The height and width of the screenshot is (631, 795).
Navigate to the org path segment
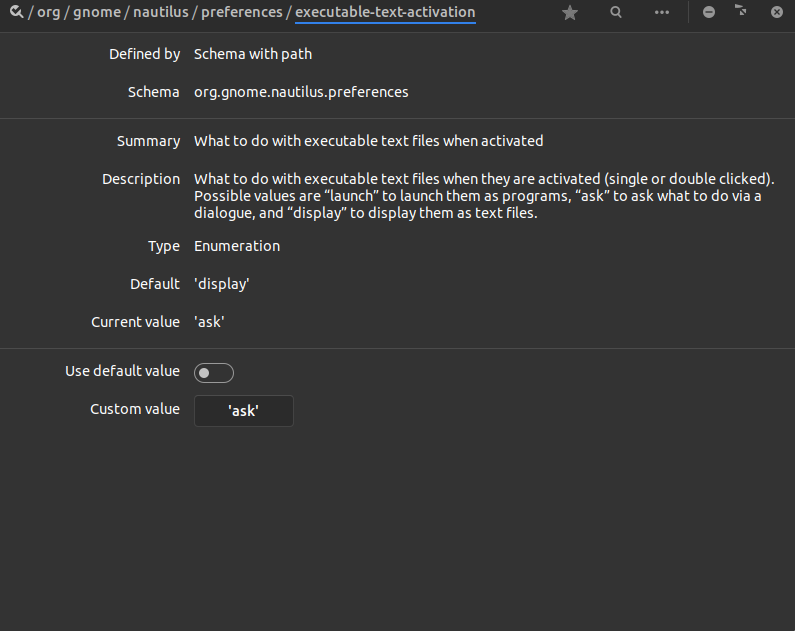[49, 13]
